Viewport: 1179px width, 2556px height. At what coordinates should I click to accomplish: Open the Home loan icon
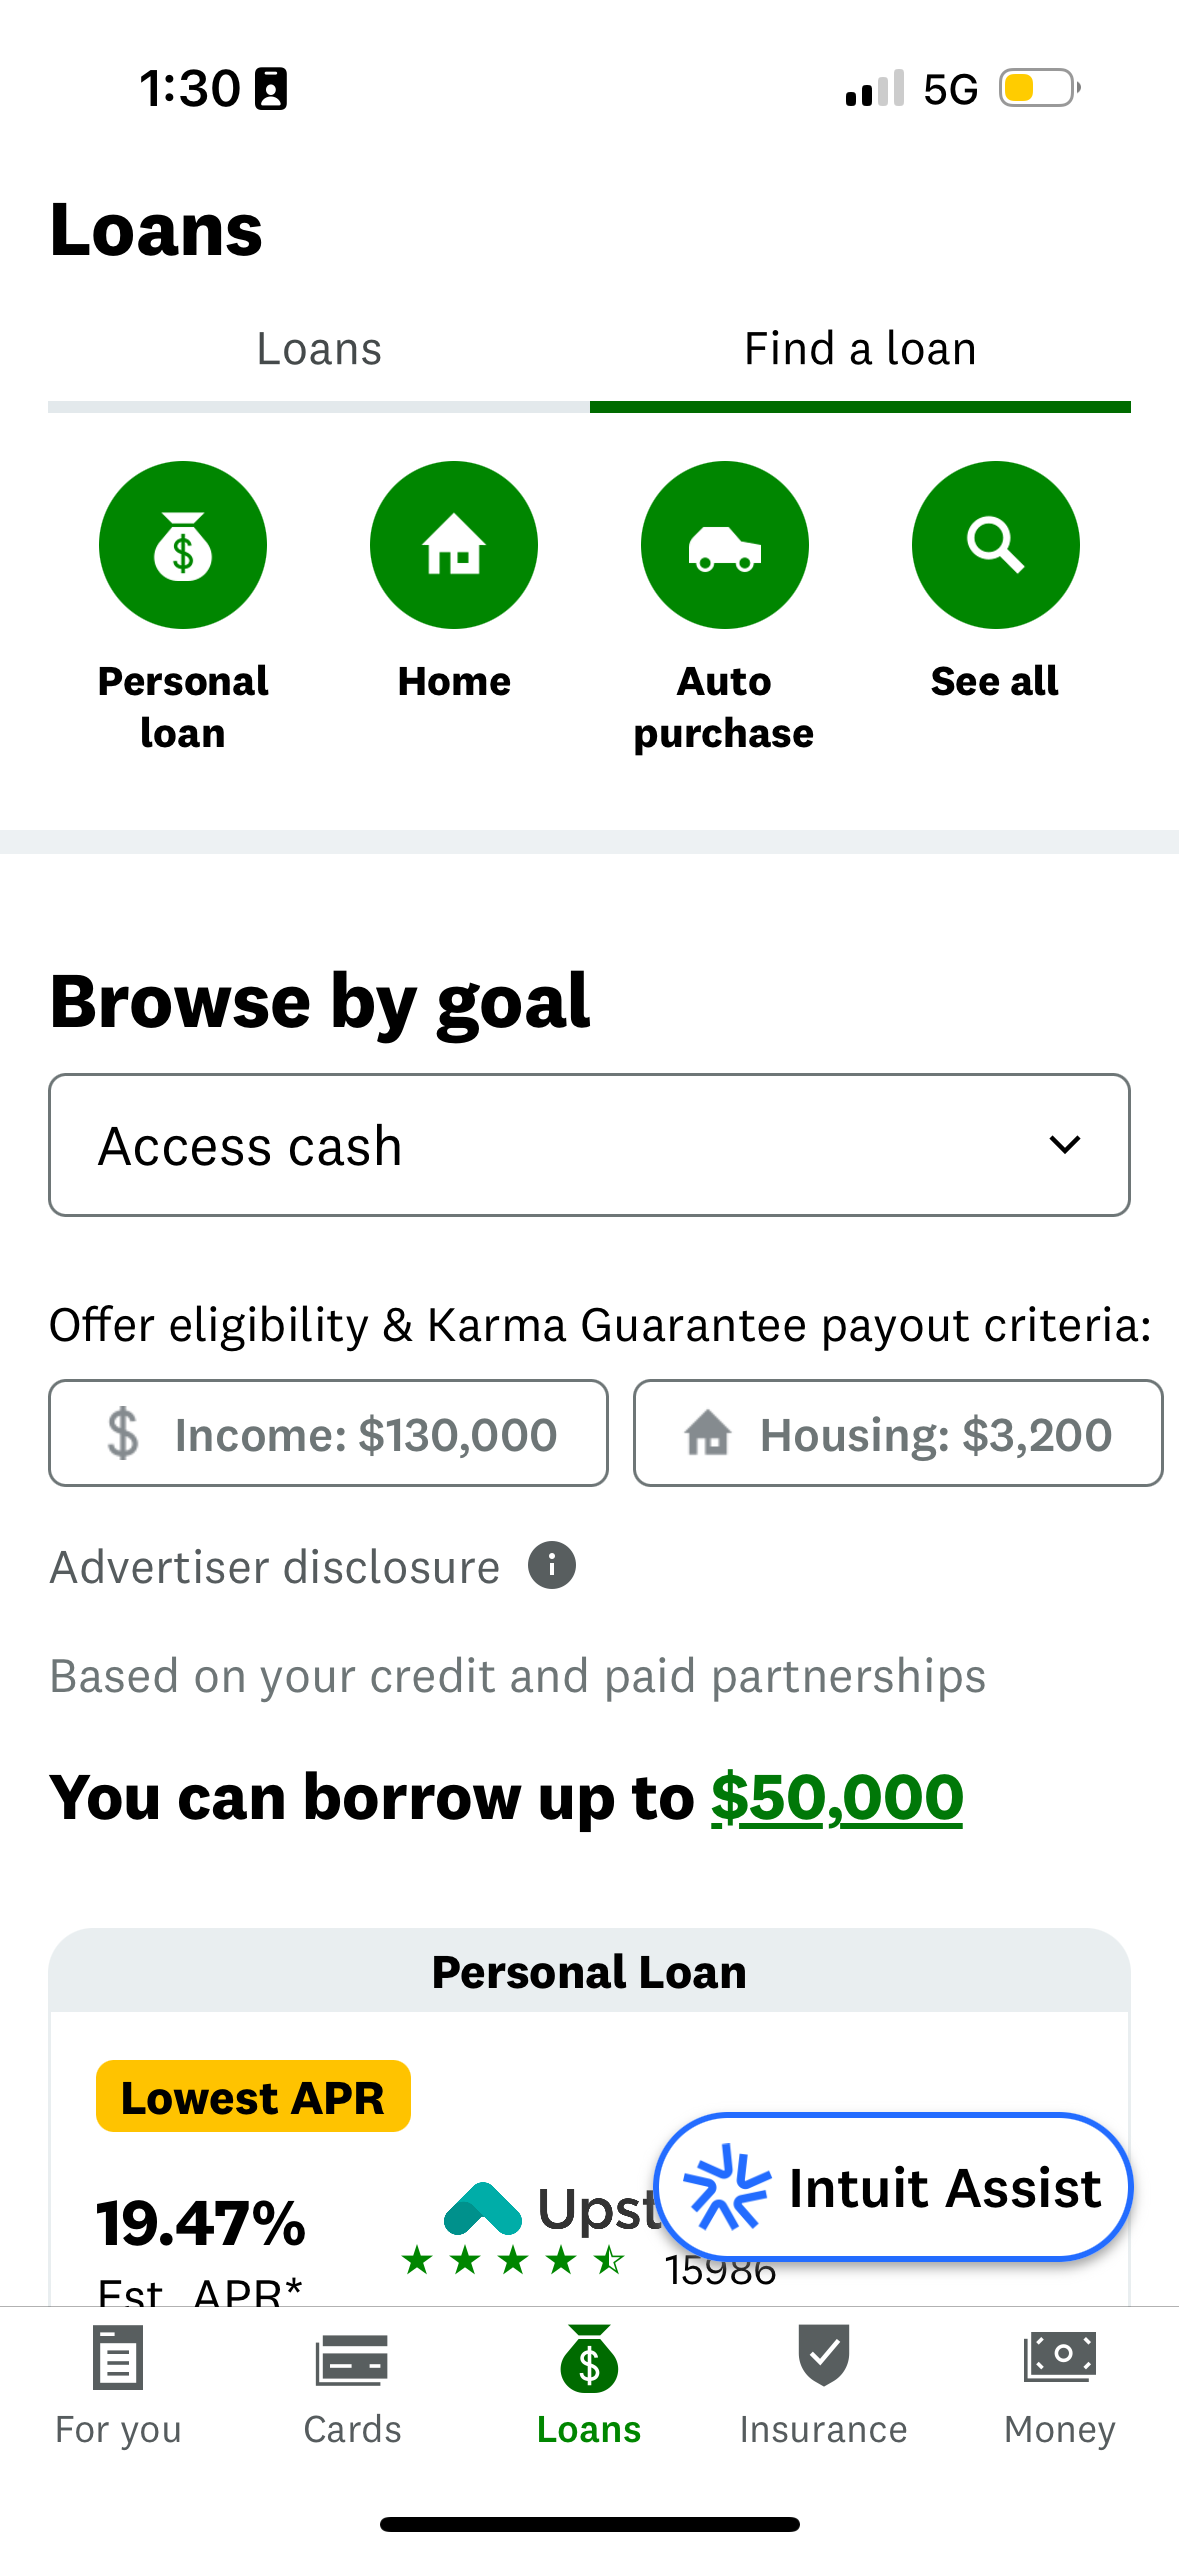[x=453, y=545]
